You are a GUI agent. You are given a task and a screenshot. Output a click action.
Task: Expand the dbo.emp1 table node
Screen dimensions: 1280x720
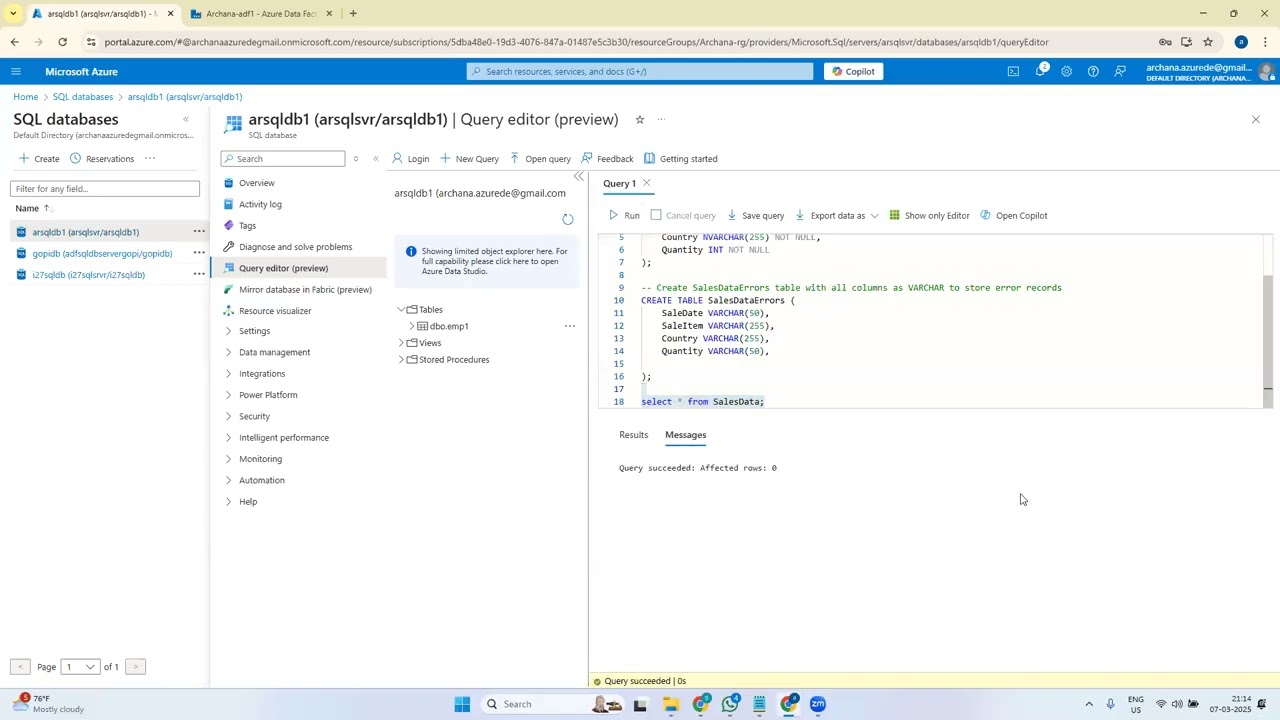[412, 326]
